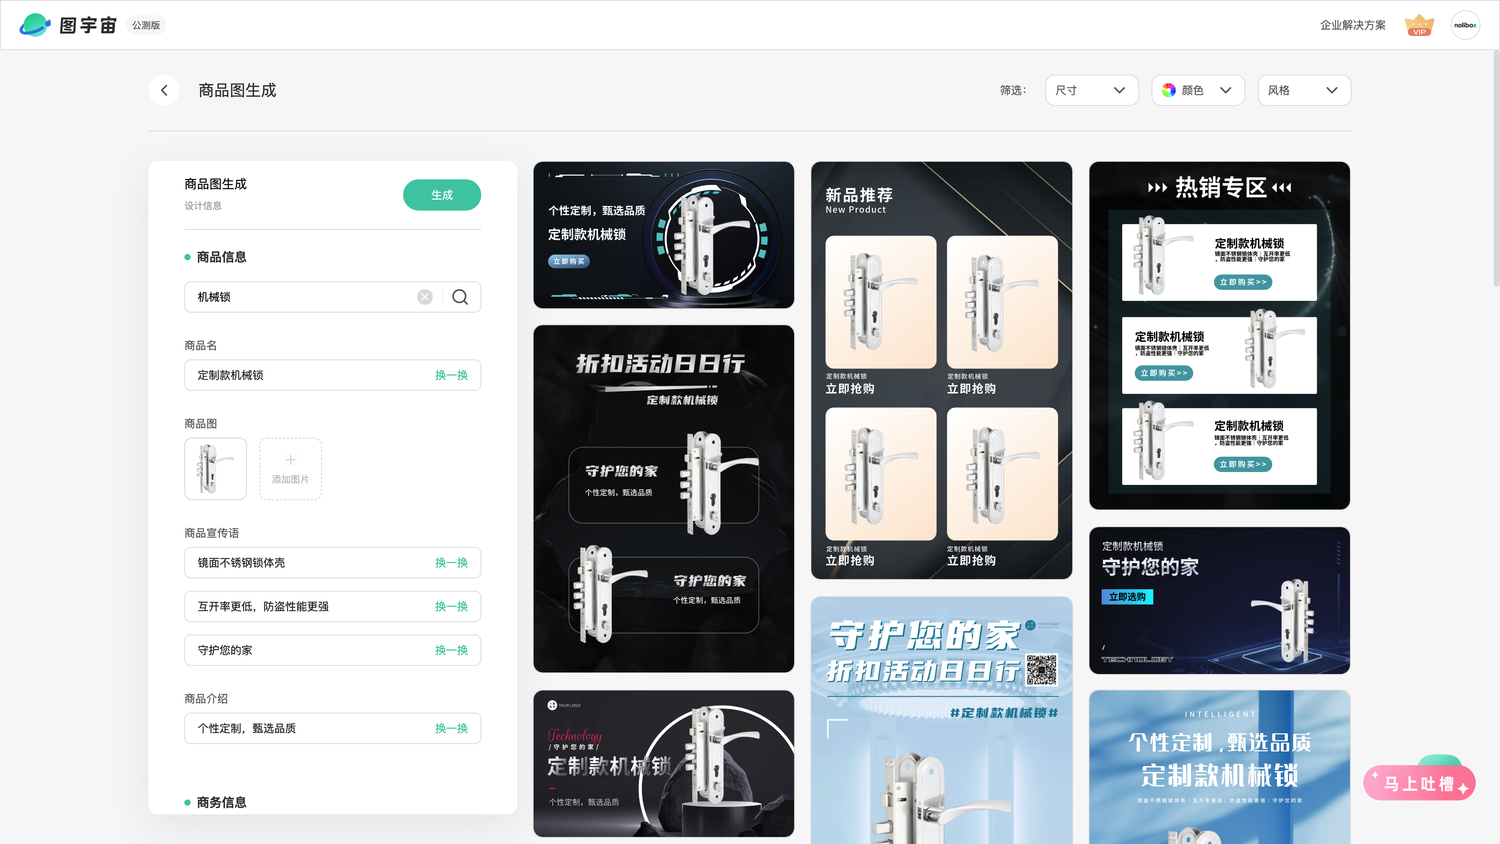Swap the 定制款机械锁 product name
The height and width of the screenshot is (844, 1500).
[x=451, y=375]
